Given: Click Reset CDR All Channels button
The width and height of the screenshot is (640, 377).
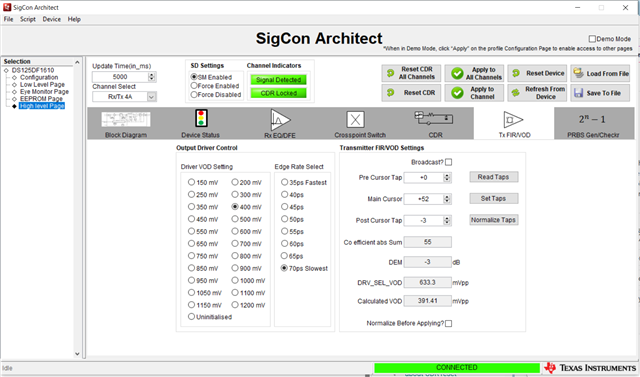Looking at the screenshot, I should tap(411, 73).
